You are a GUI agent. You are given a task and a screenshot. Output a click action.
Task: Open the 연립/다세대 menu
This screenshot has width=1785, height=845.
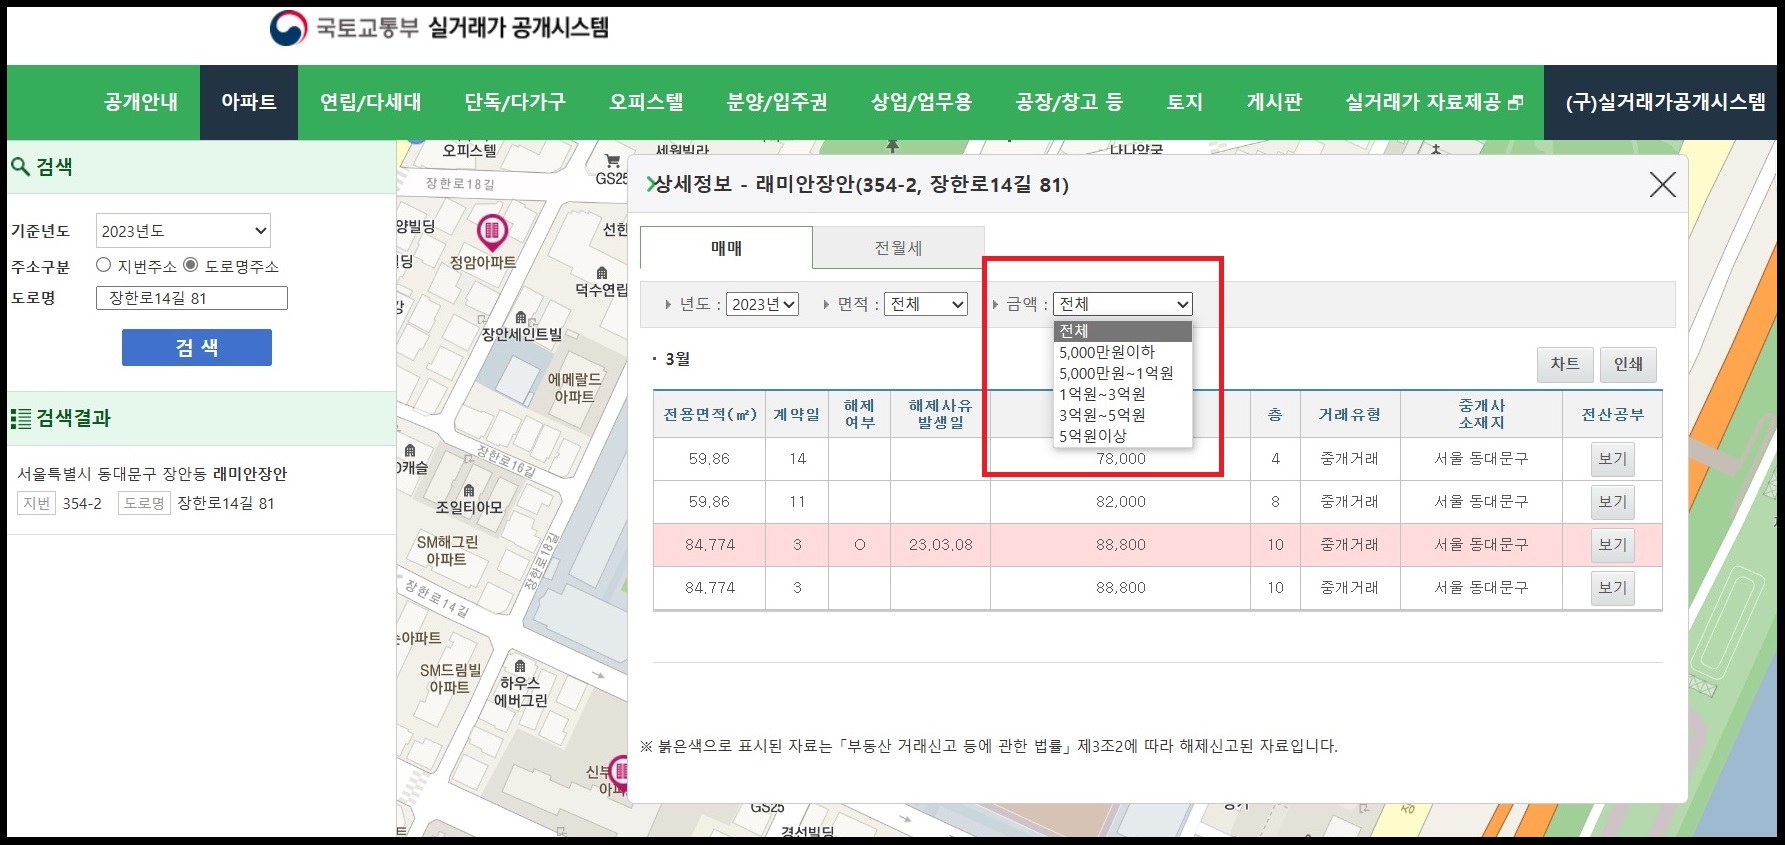[x=370, y=102]
